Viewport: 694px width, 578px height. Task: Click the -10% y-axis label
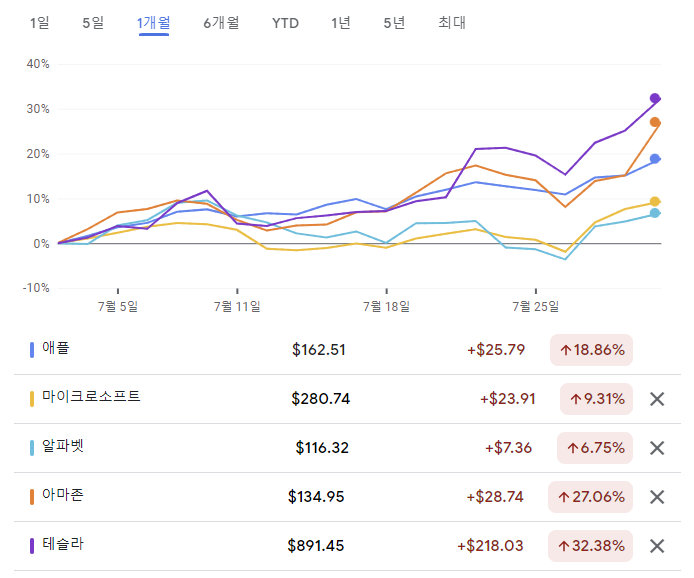pyautogui.click(x=36, y=288)
